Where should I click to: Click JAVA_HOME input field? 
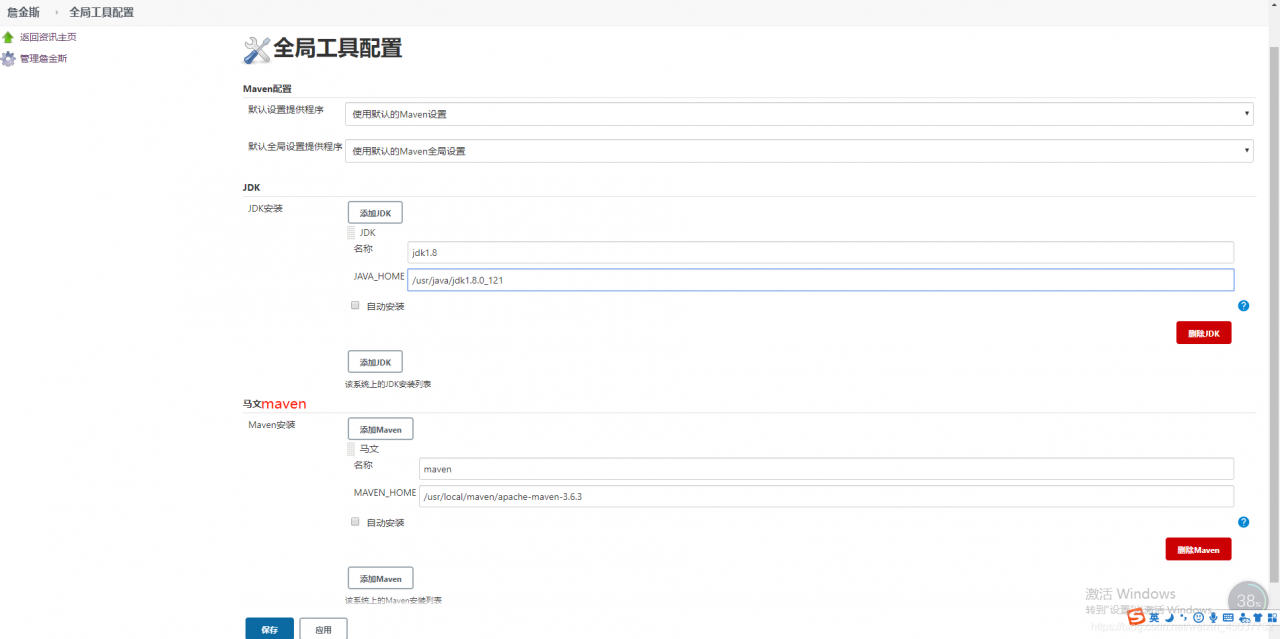click(x=820, y=280)
